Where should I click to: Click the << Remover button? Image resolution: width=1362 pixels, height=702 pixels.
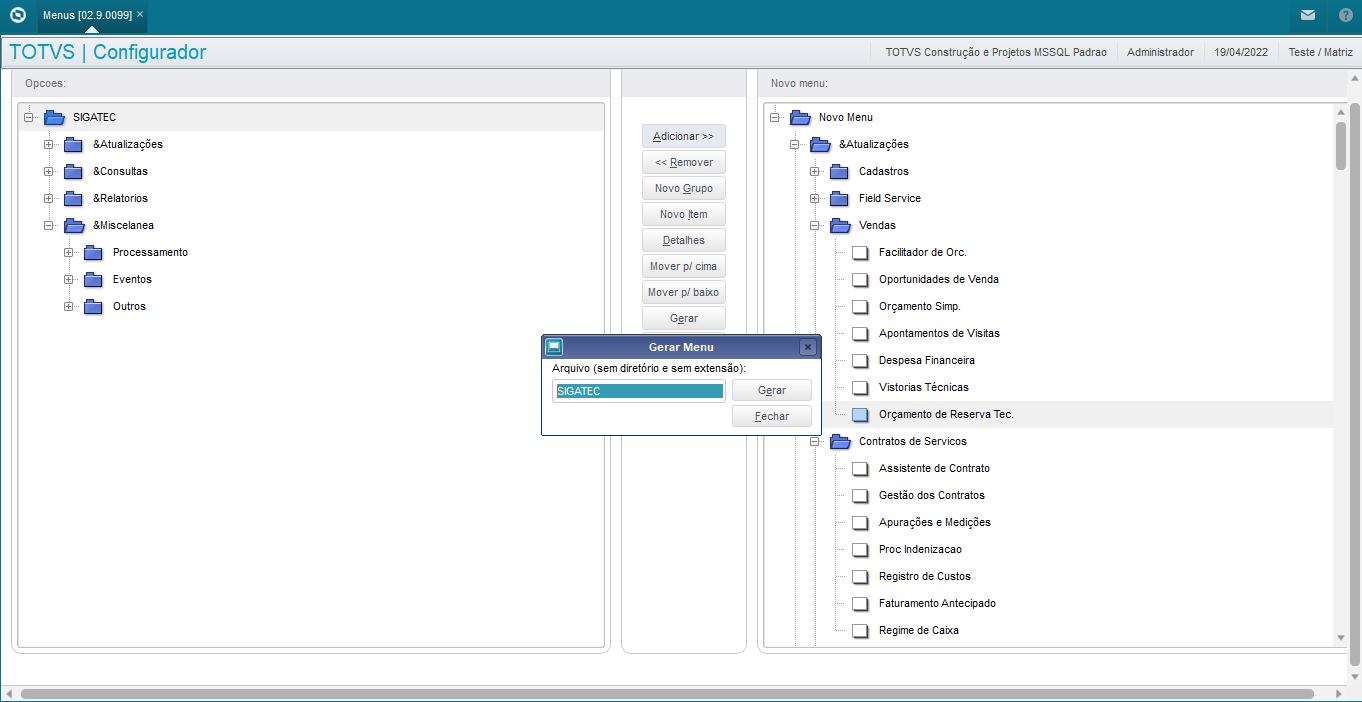pyautogui.click(x=684, y=162)
